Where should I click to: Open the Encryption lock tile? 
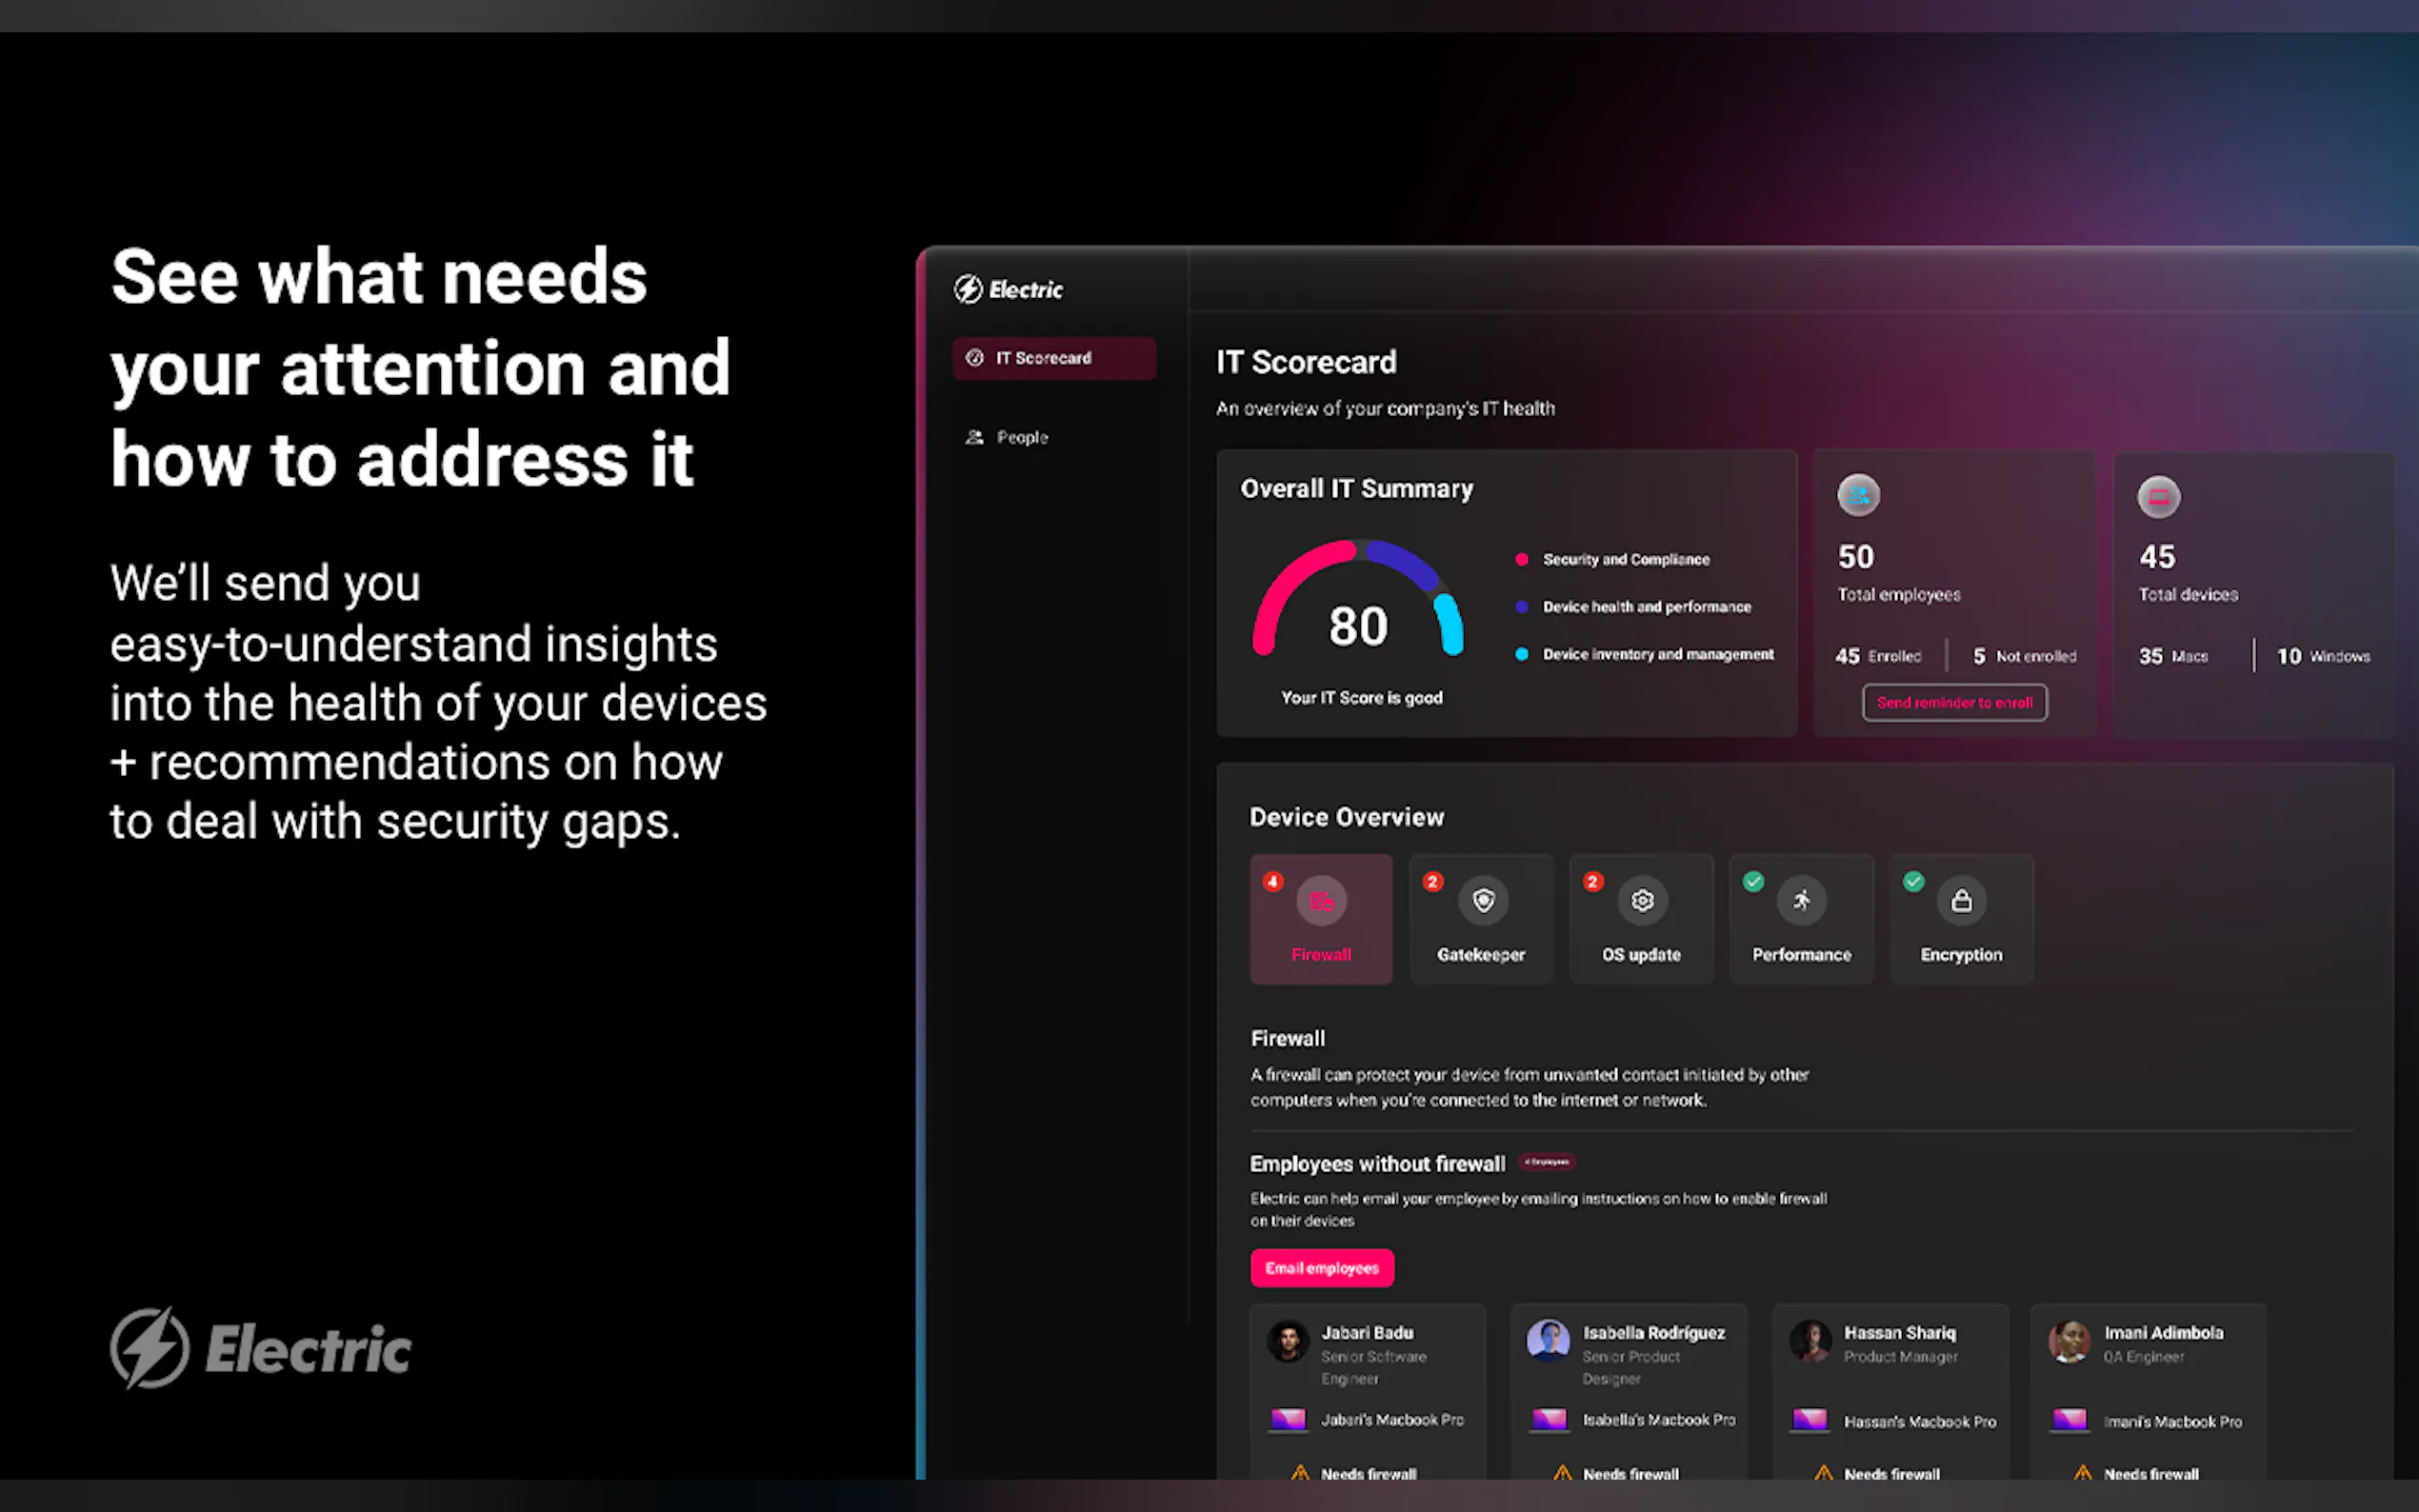pyautogui.click(x=1961, y=919)
